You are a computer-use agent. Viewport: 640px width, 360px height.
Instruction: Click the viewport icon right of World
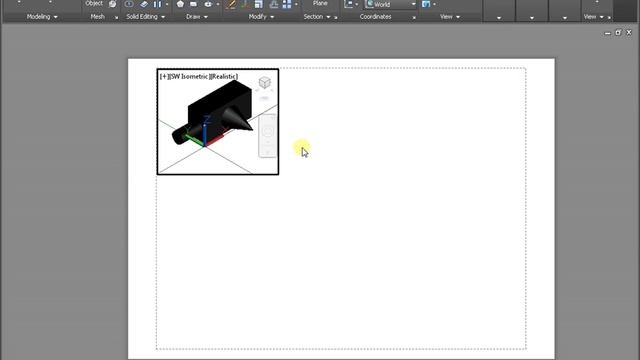[x=426, y=4]
